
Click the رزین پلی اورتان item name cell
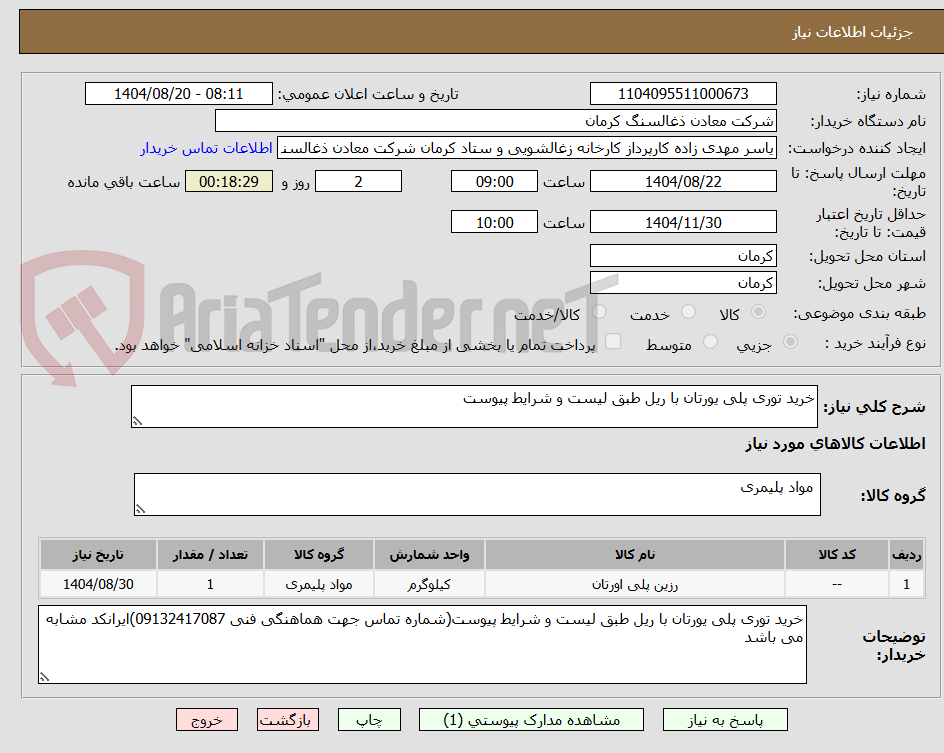638,583
